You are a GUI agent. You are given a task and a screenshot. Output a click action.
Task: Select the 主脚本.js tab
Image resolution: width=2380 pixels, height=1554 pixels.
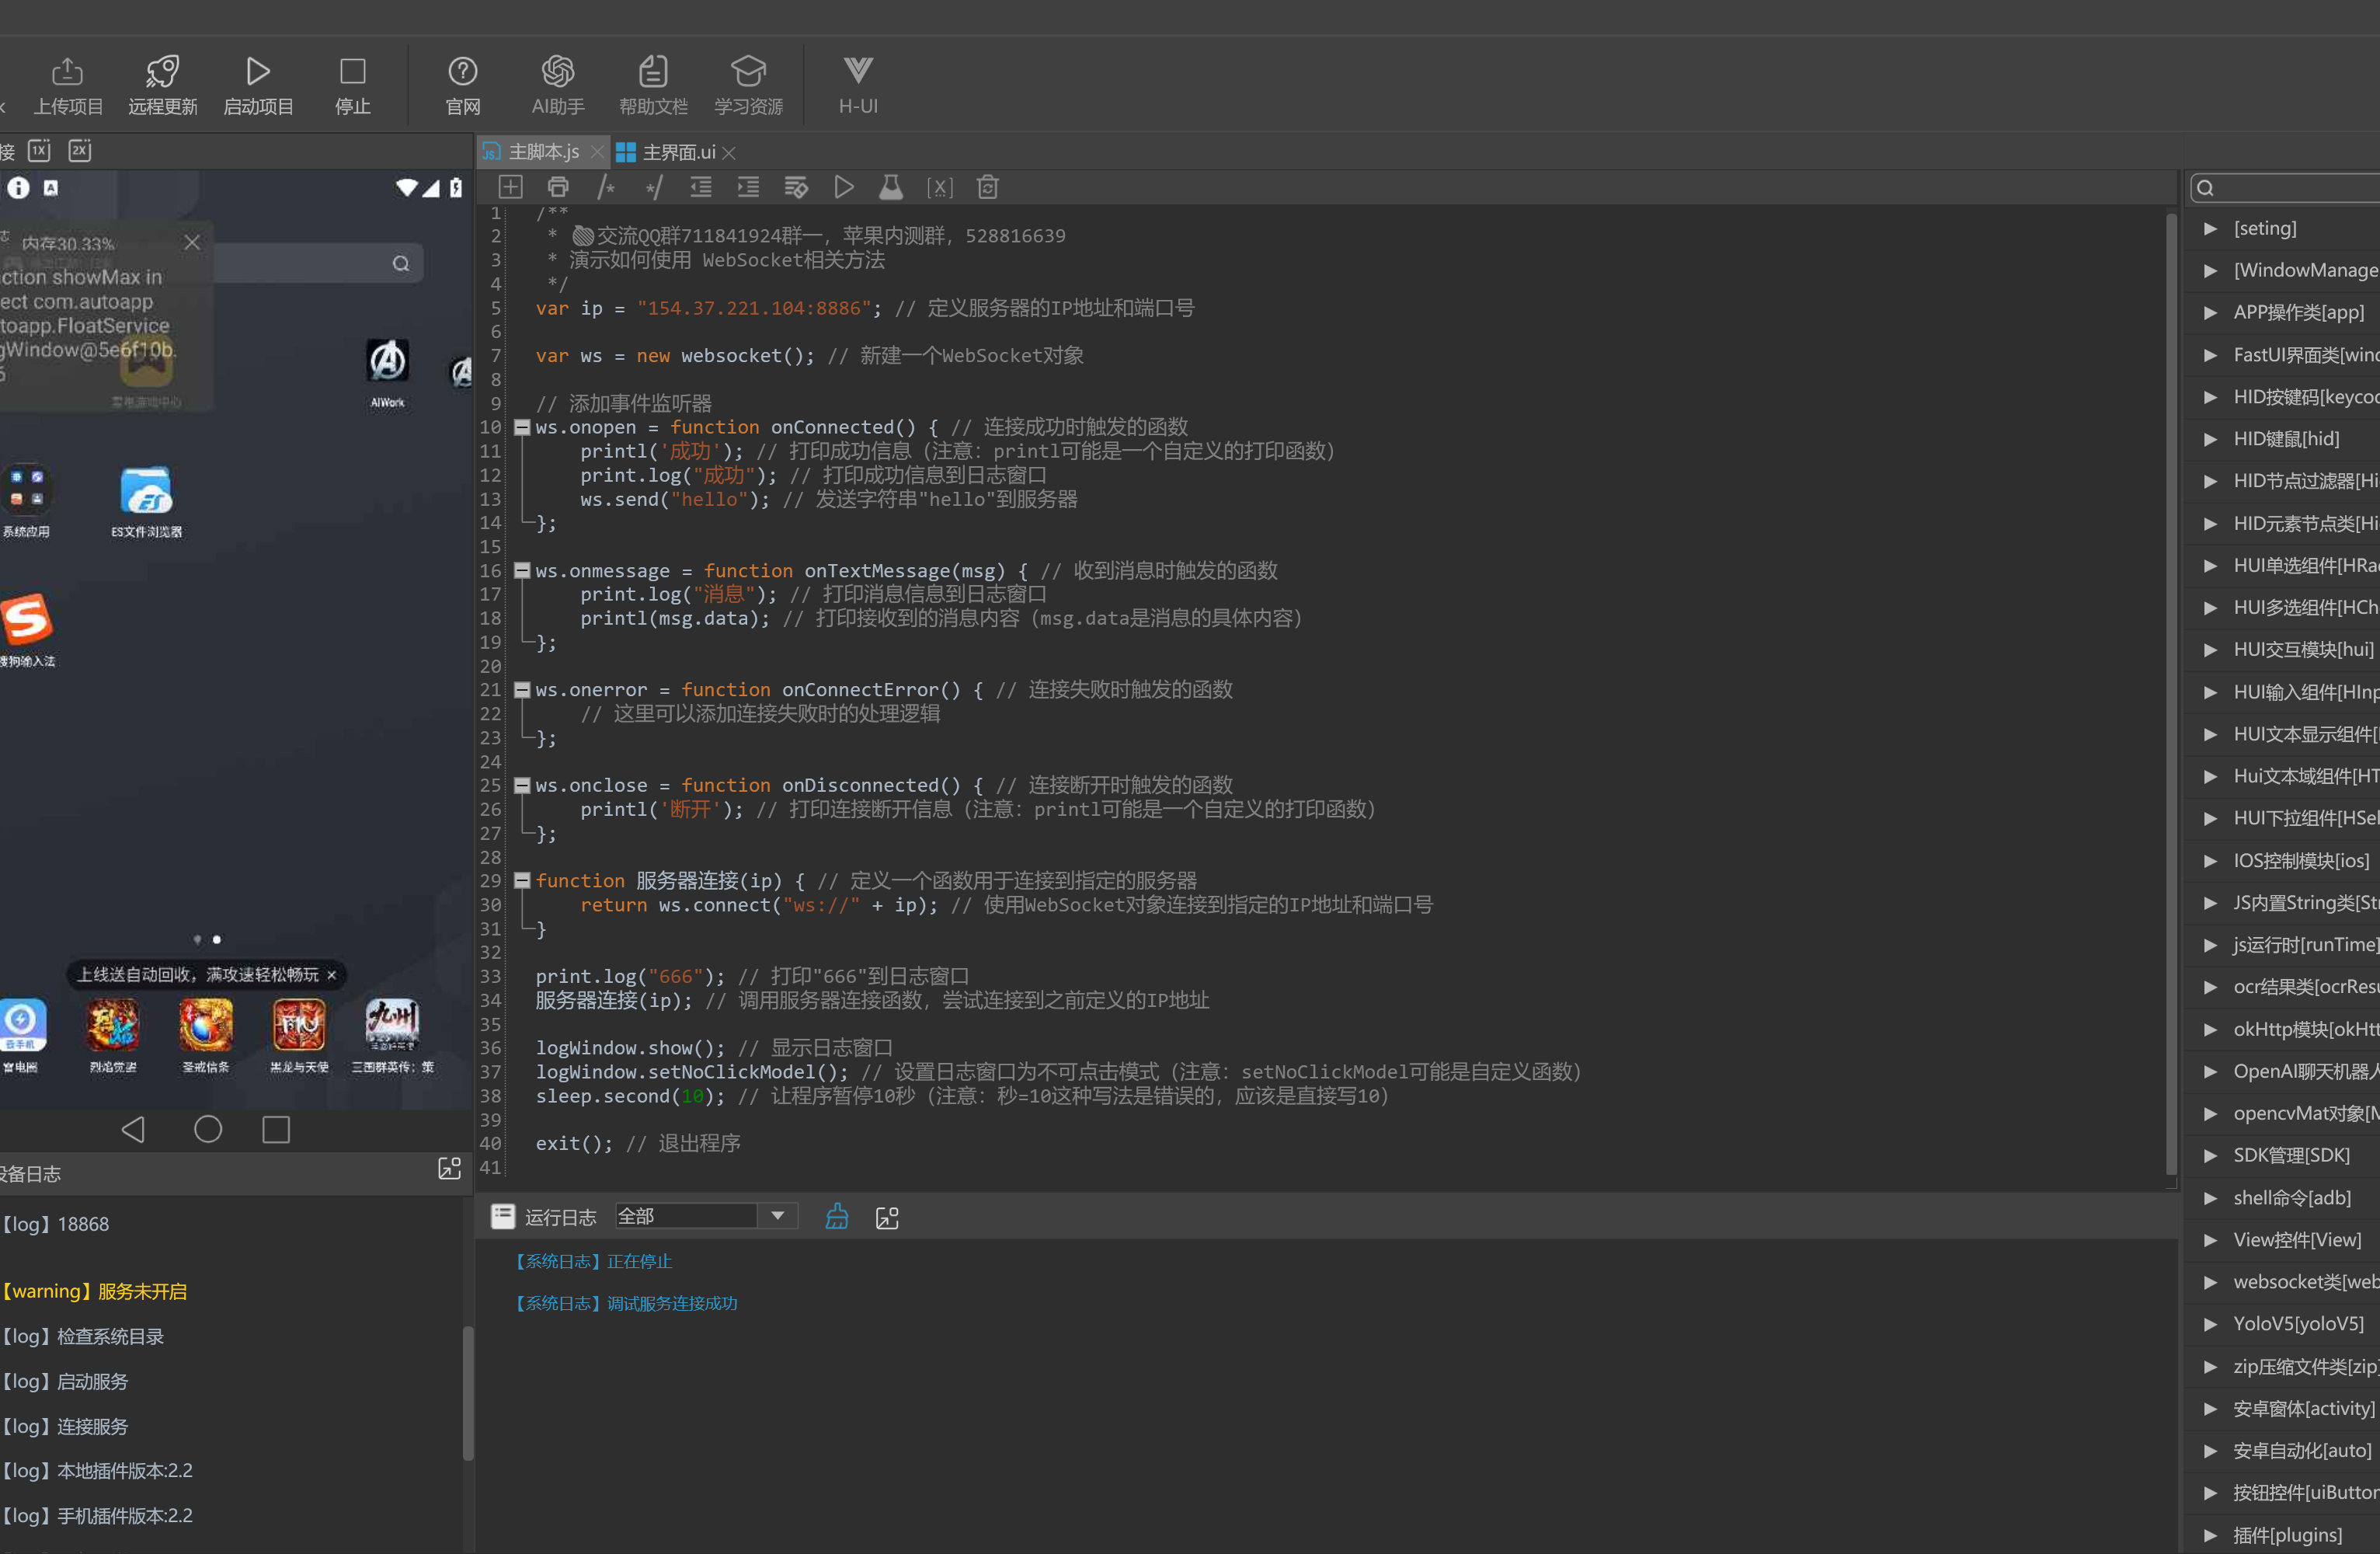(542, 152)
